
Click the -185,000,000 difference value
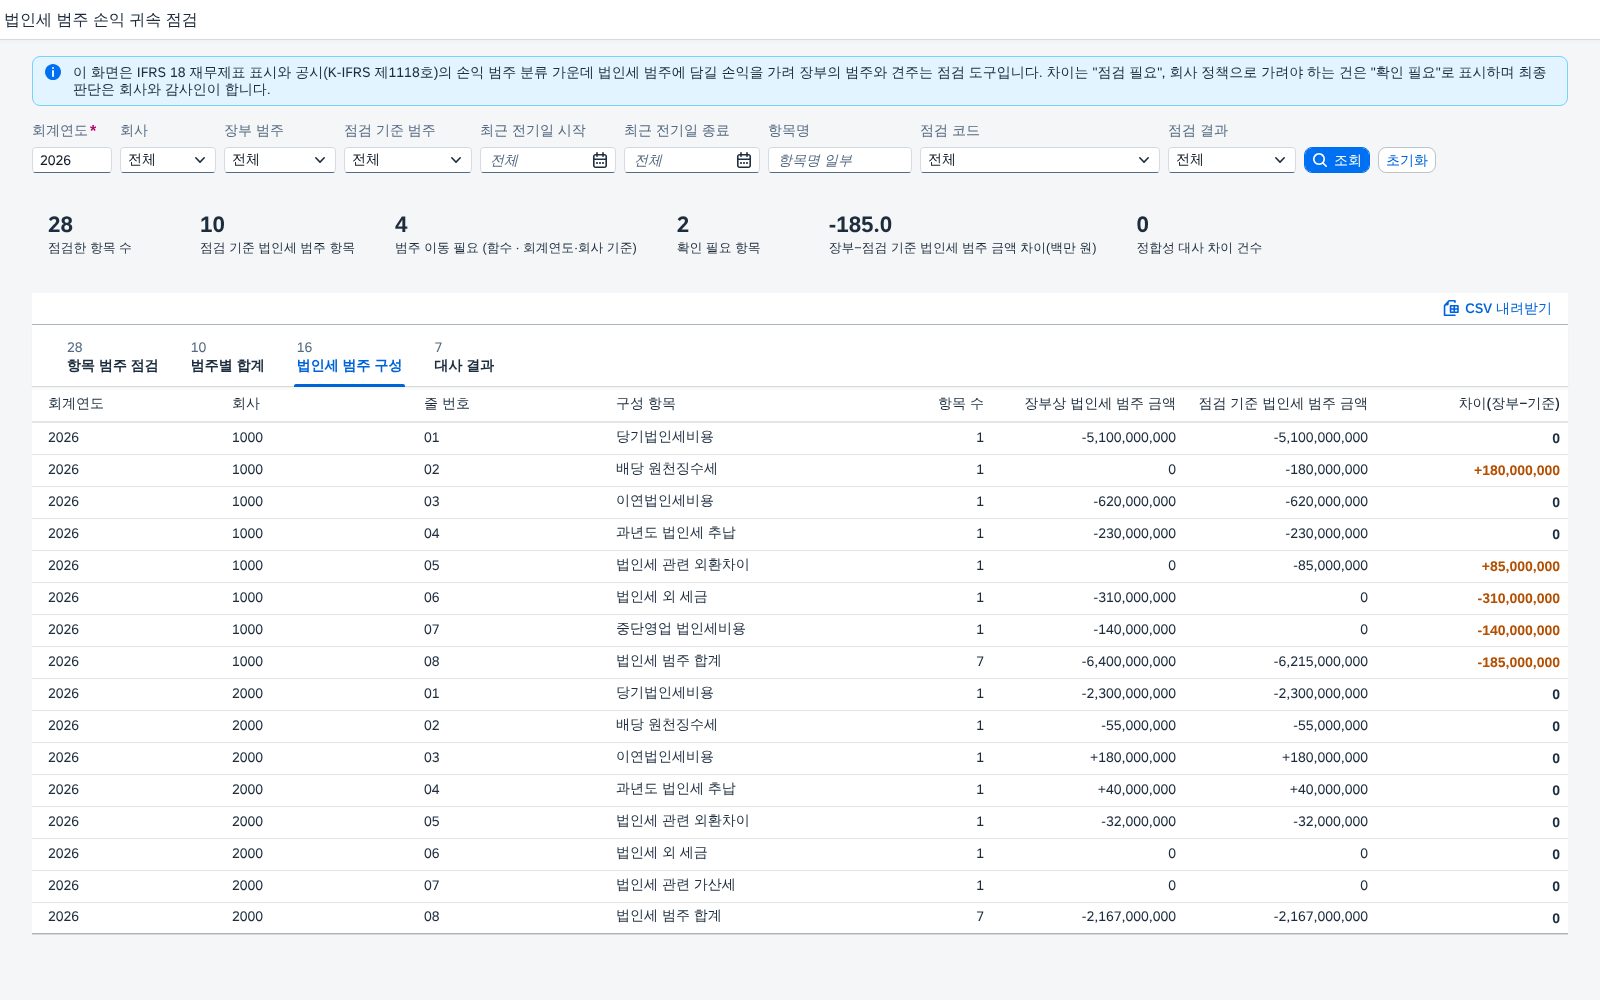(1519, 662)
